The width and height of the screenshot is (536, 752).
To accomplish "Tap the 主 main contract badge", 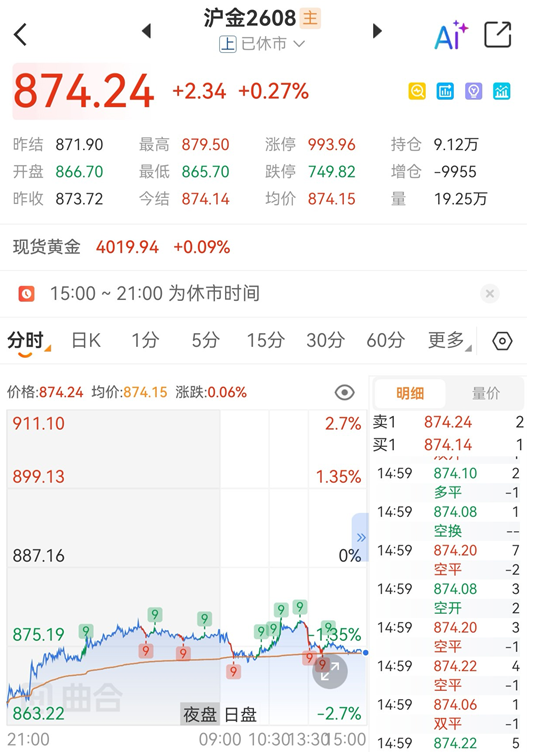I will coord(310,18).
